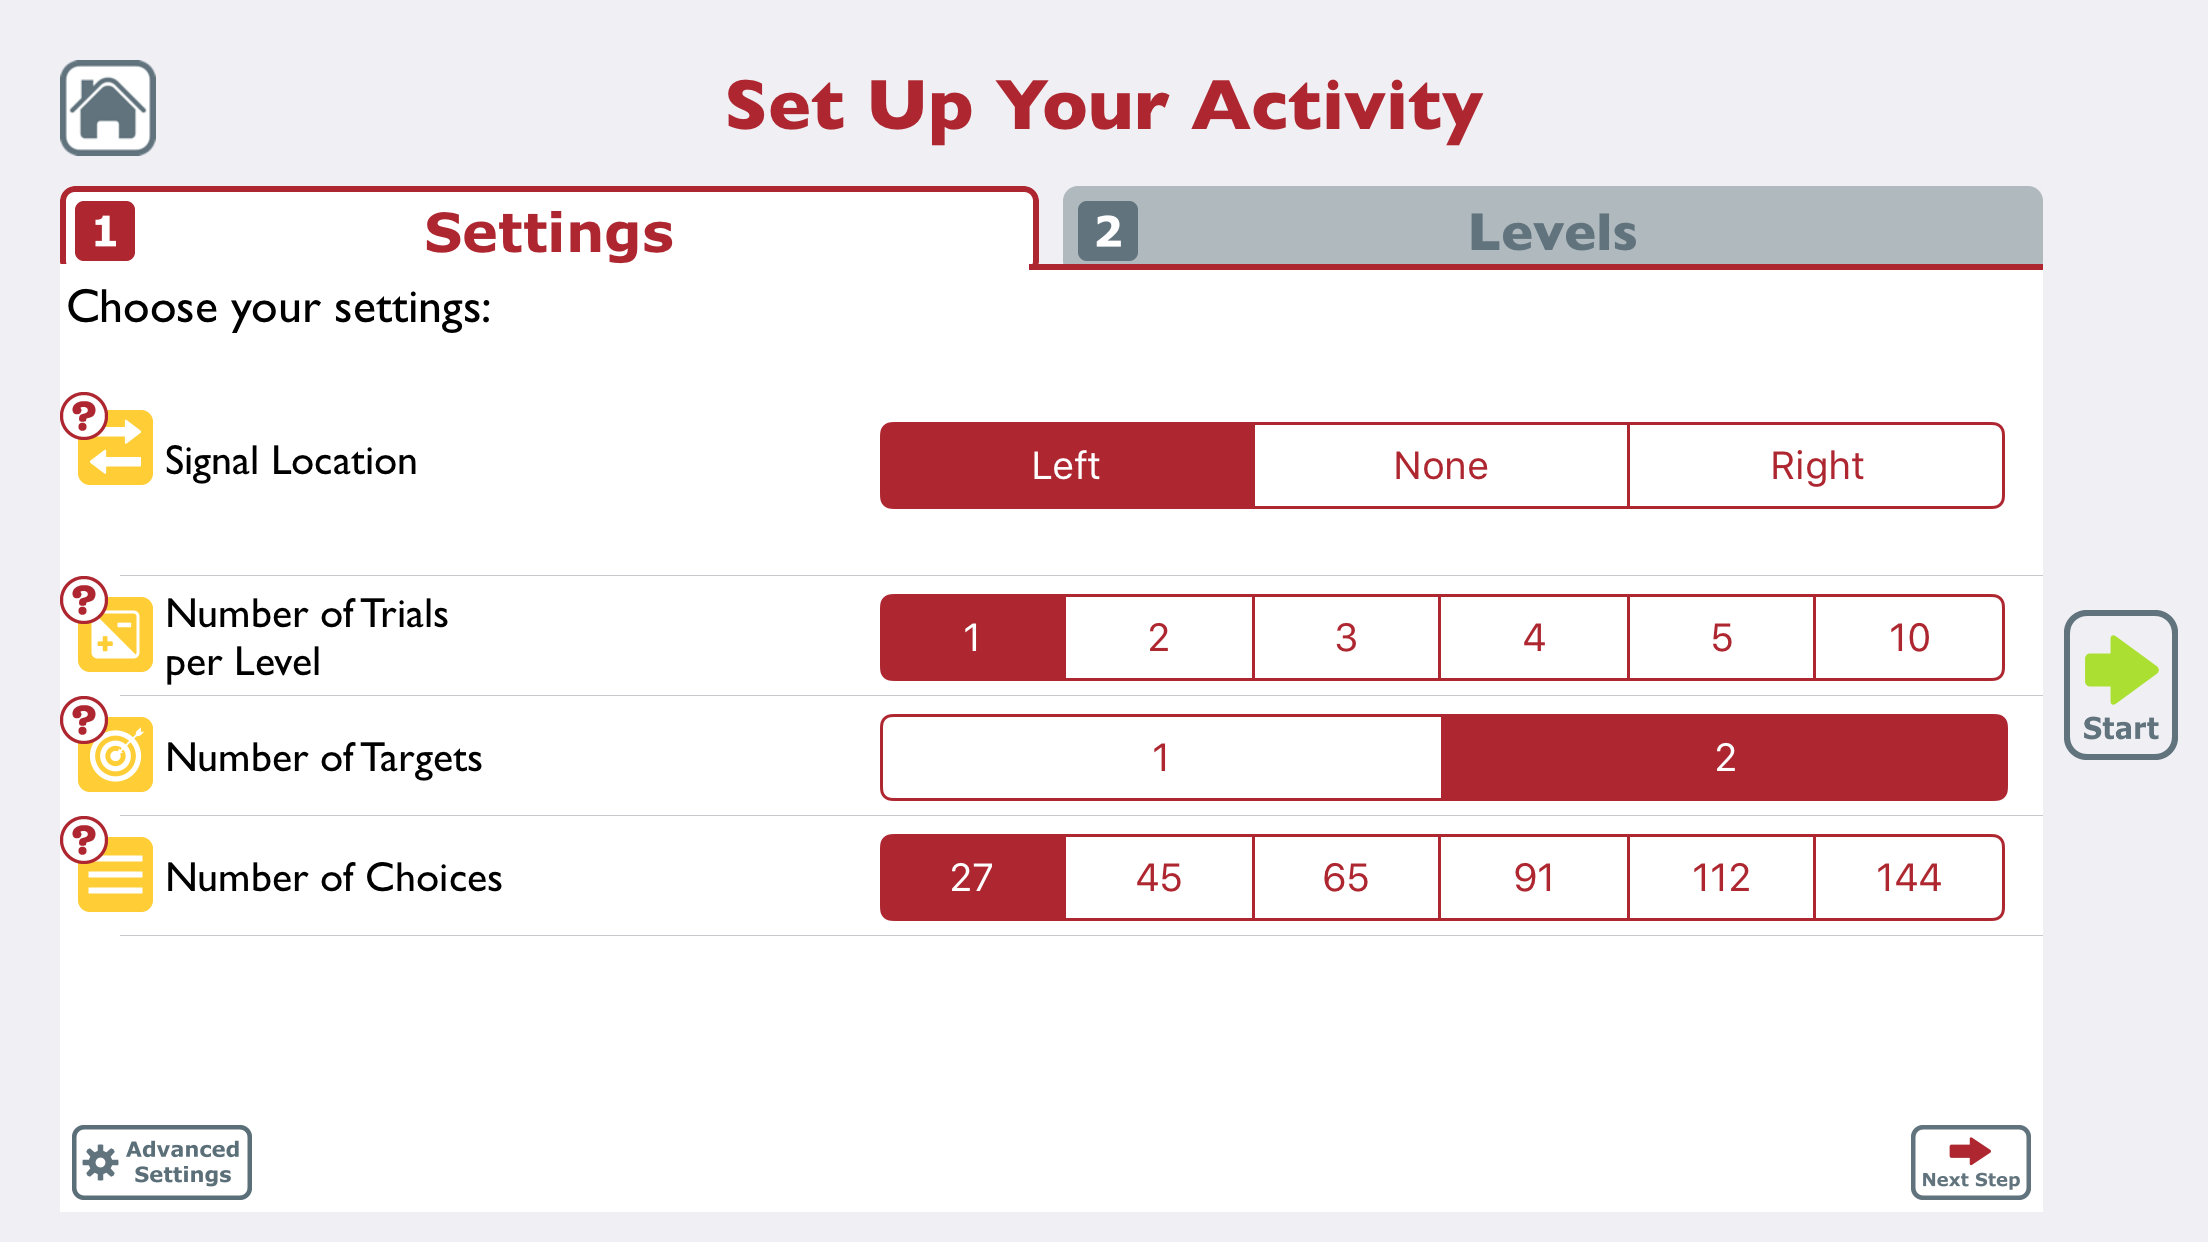2208x1242 pixels.
Task: Open Advanced Settings gear button
Action: coord(162,1162)
